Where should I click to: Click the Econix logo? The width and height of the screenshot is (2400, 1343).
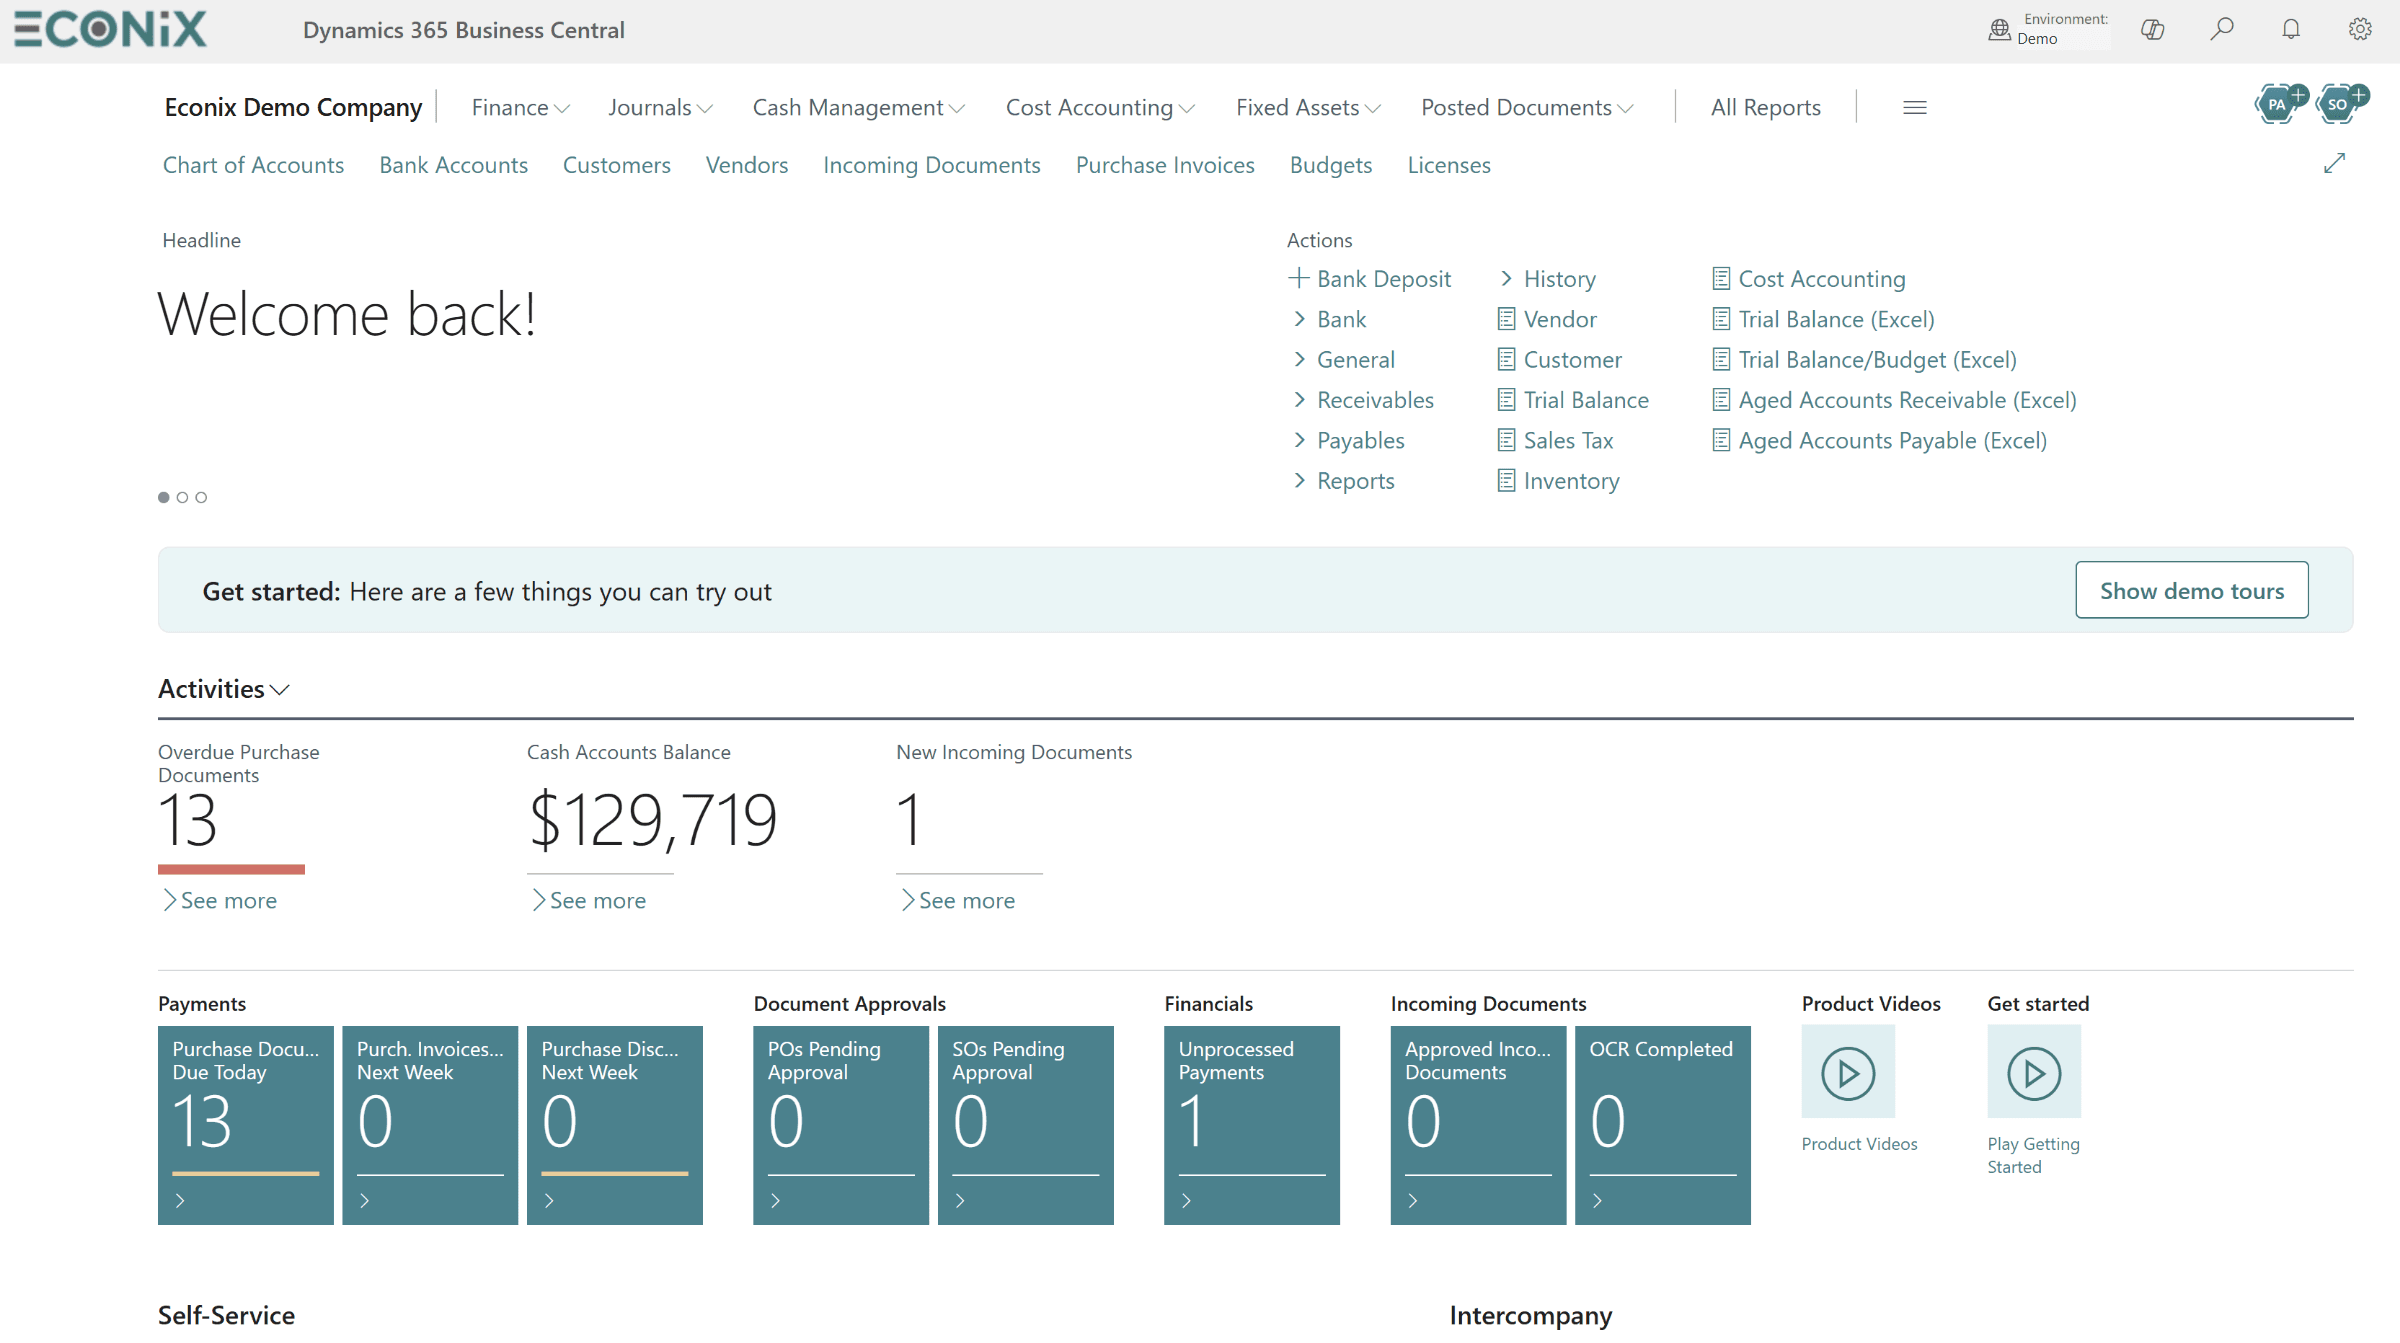pos(110,29)
